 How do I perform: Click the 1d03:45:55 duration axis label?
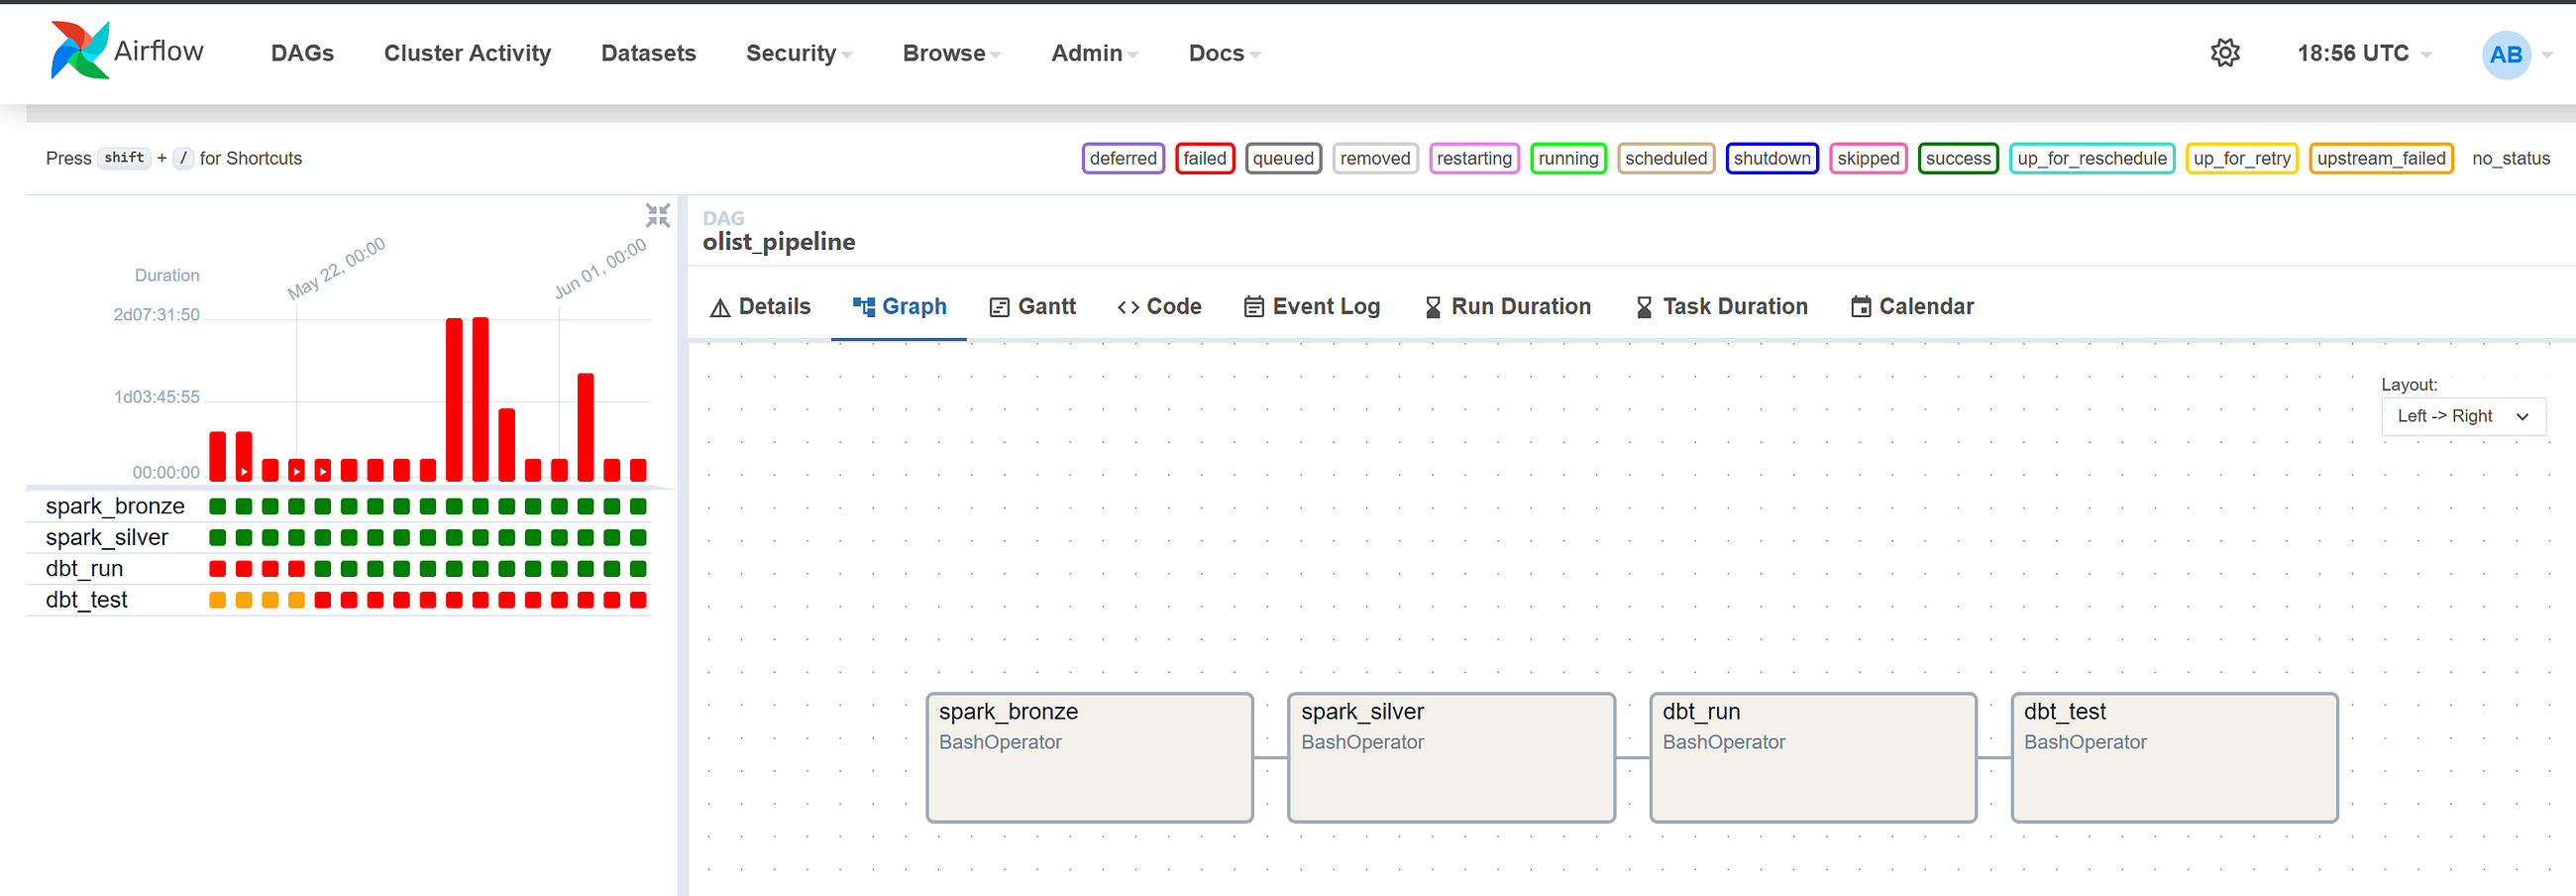coord(156,397)
